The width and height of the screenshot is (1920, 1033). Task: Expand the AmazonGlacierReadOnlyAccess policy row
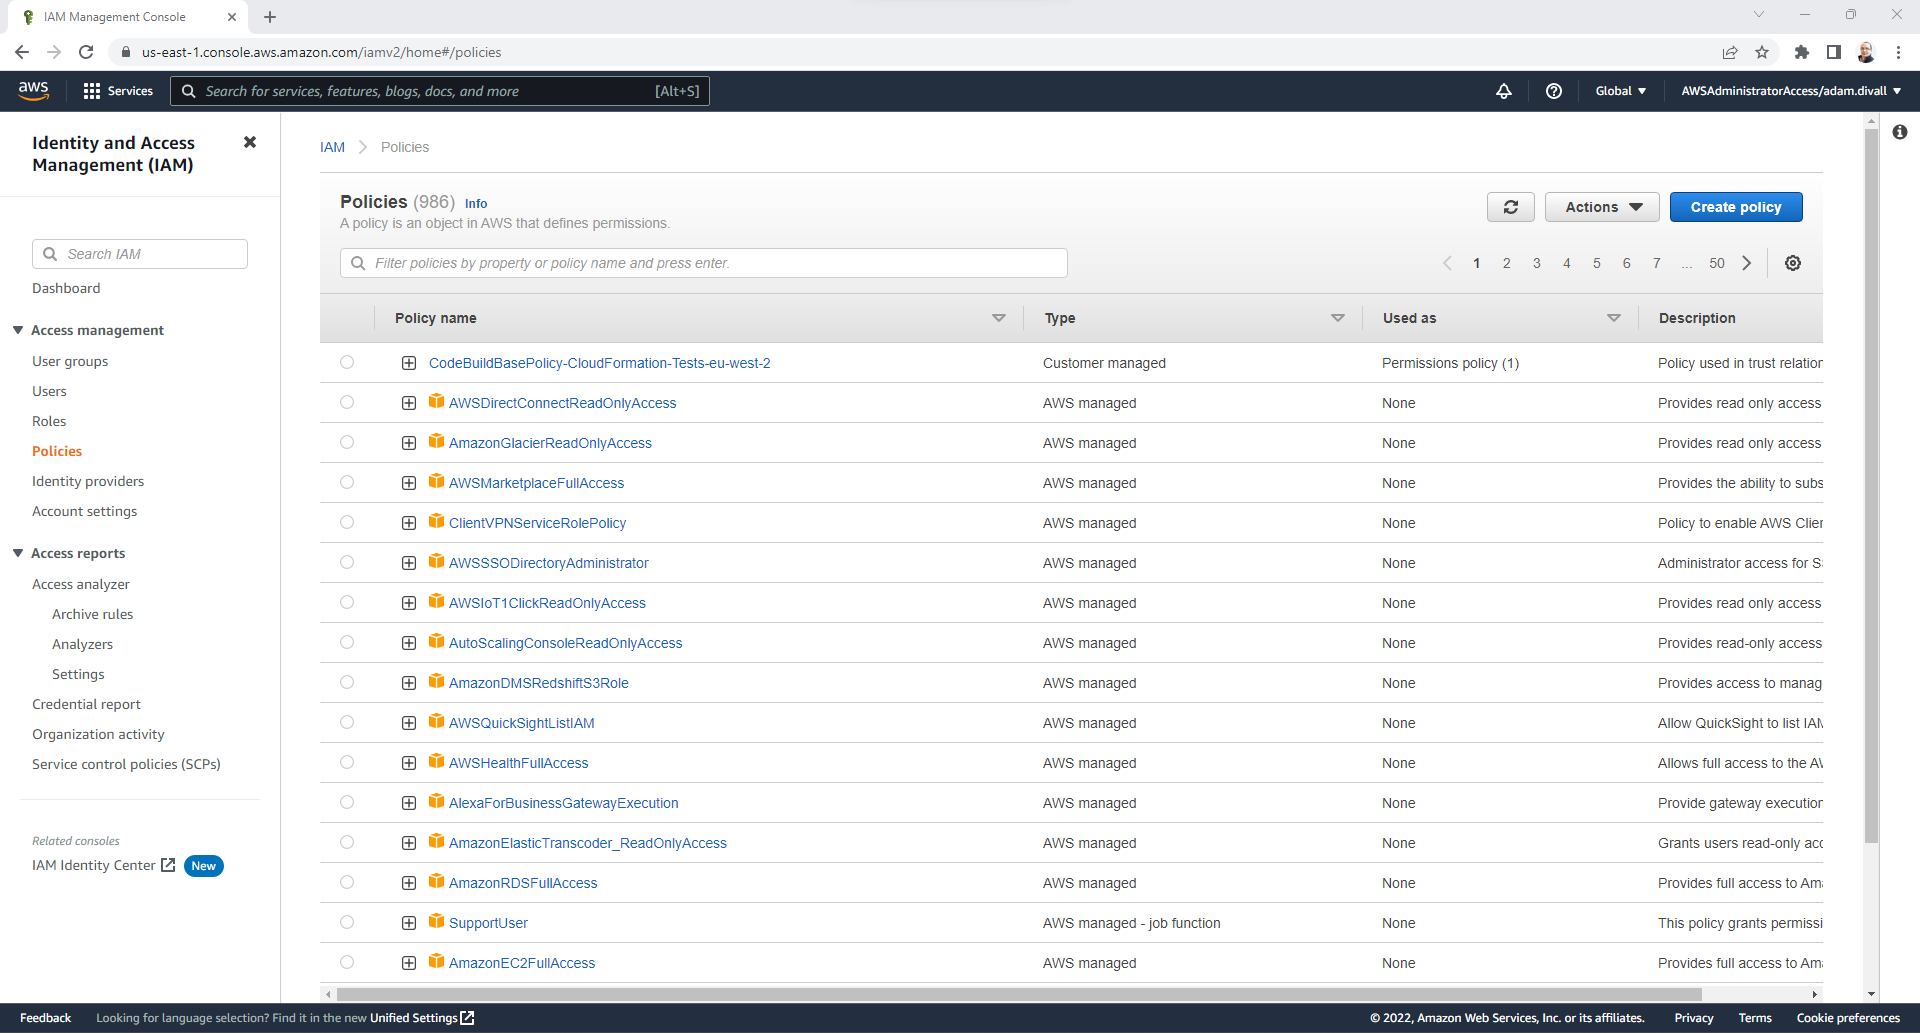click(x=409, y=443)
